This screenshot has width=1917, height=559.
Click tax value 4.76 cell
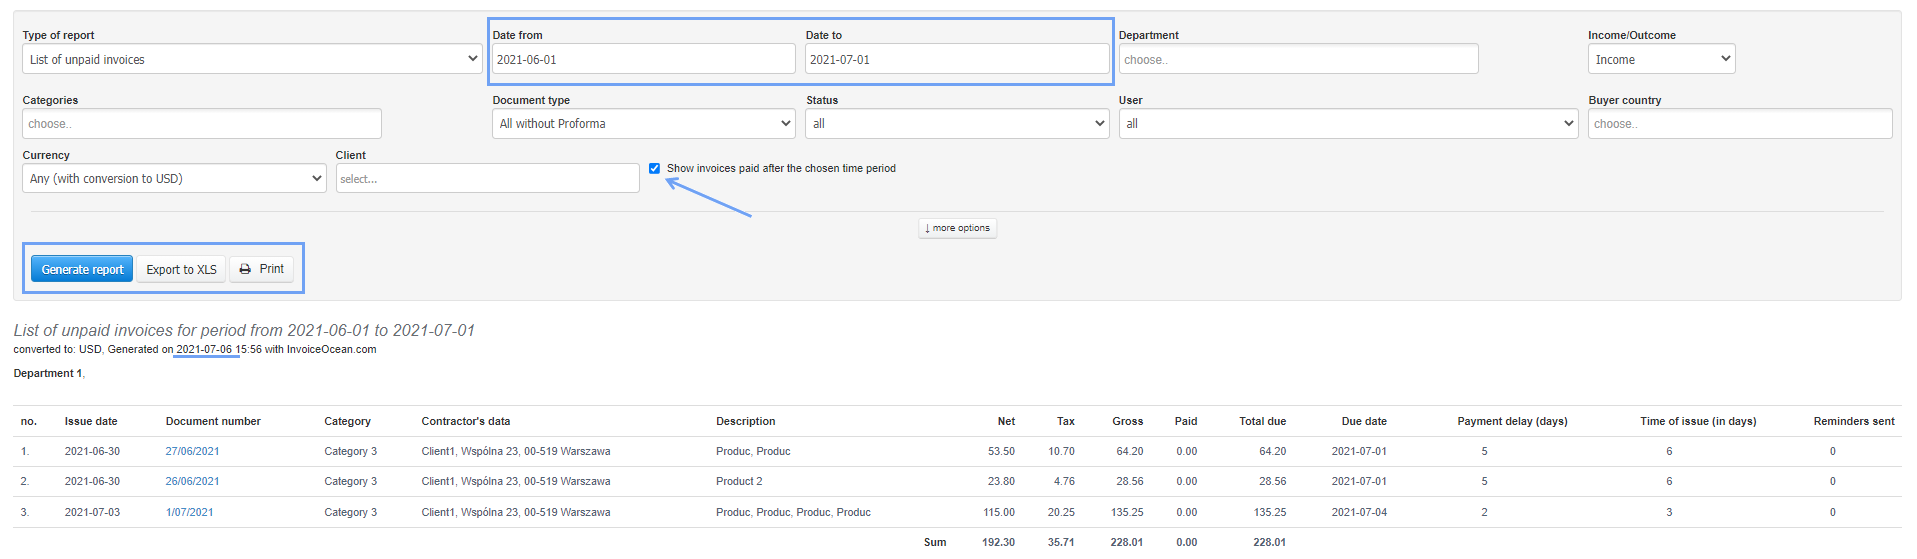point(1064,481)
